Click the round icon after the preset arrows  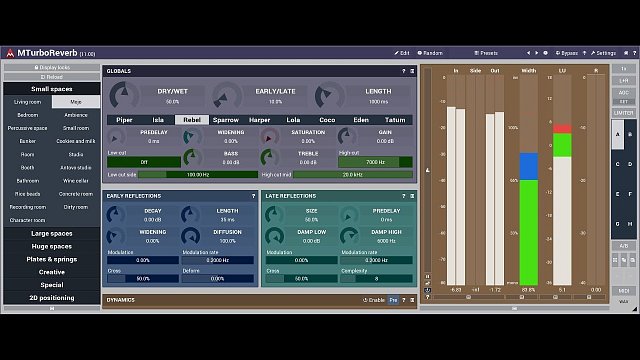pyautogui.click(x=545, y=53)
